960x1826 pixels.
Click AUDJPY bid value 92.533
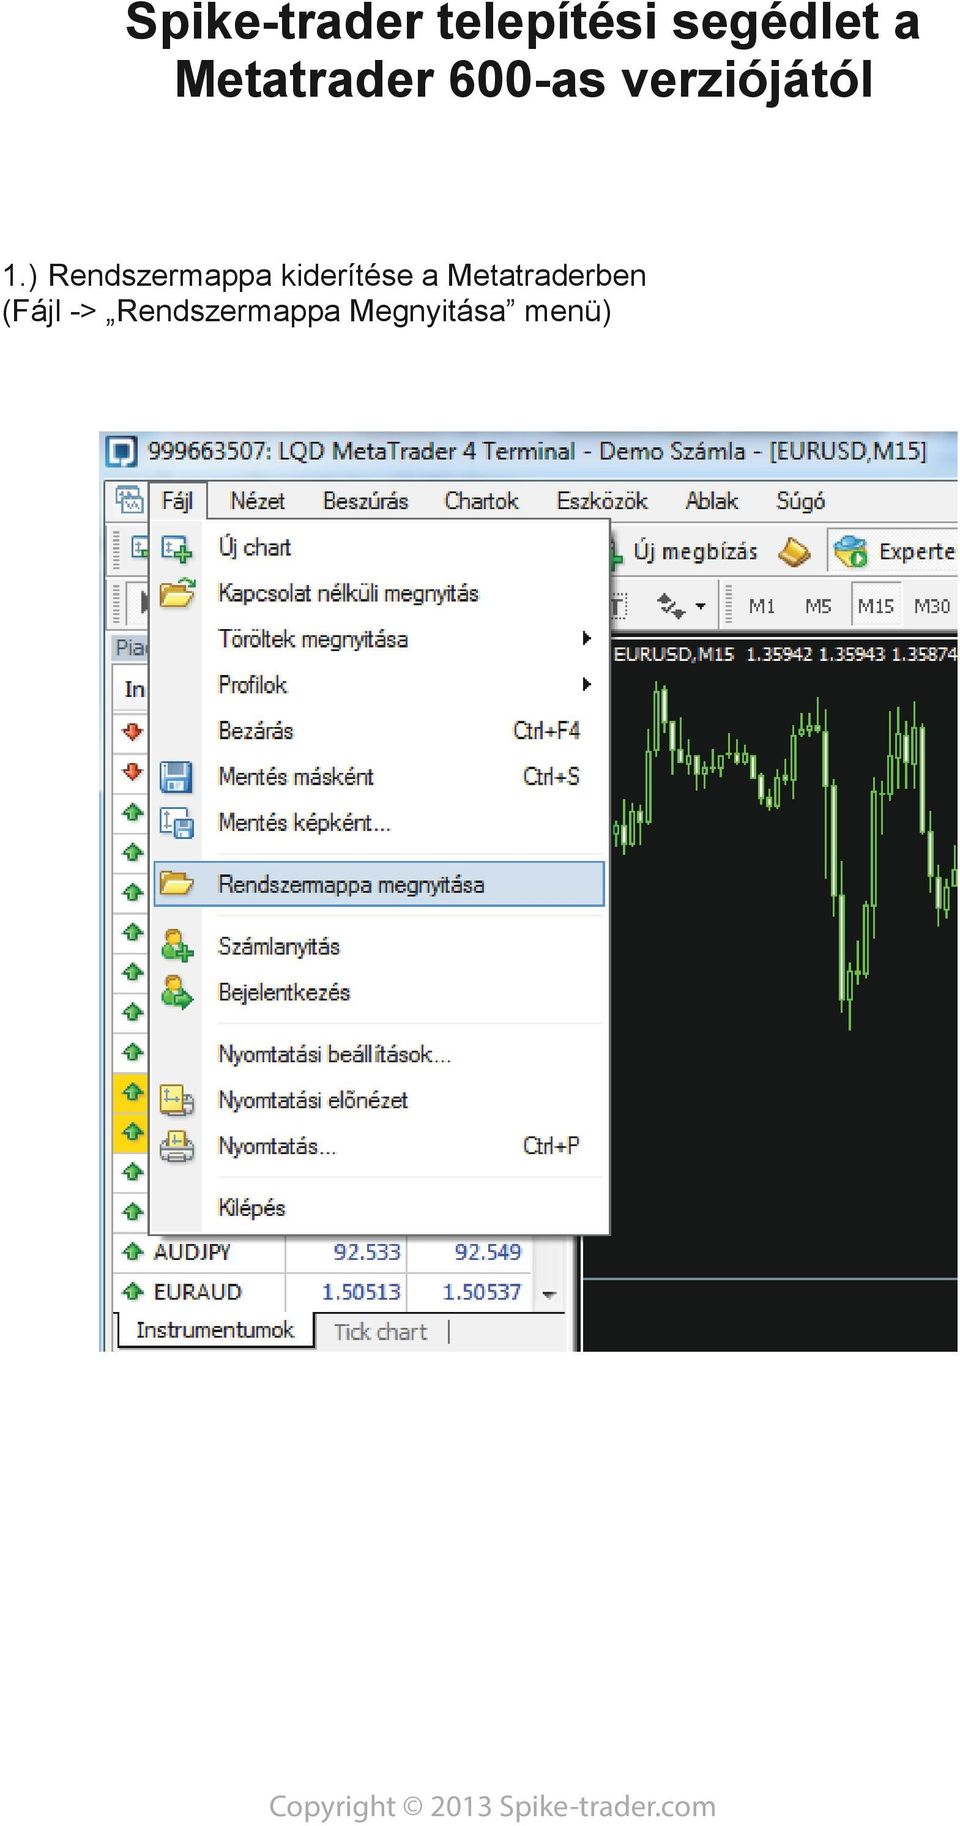(366, 1252)
